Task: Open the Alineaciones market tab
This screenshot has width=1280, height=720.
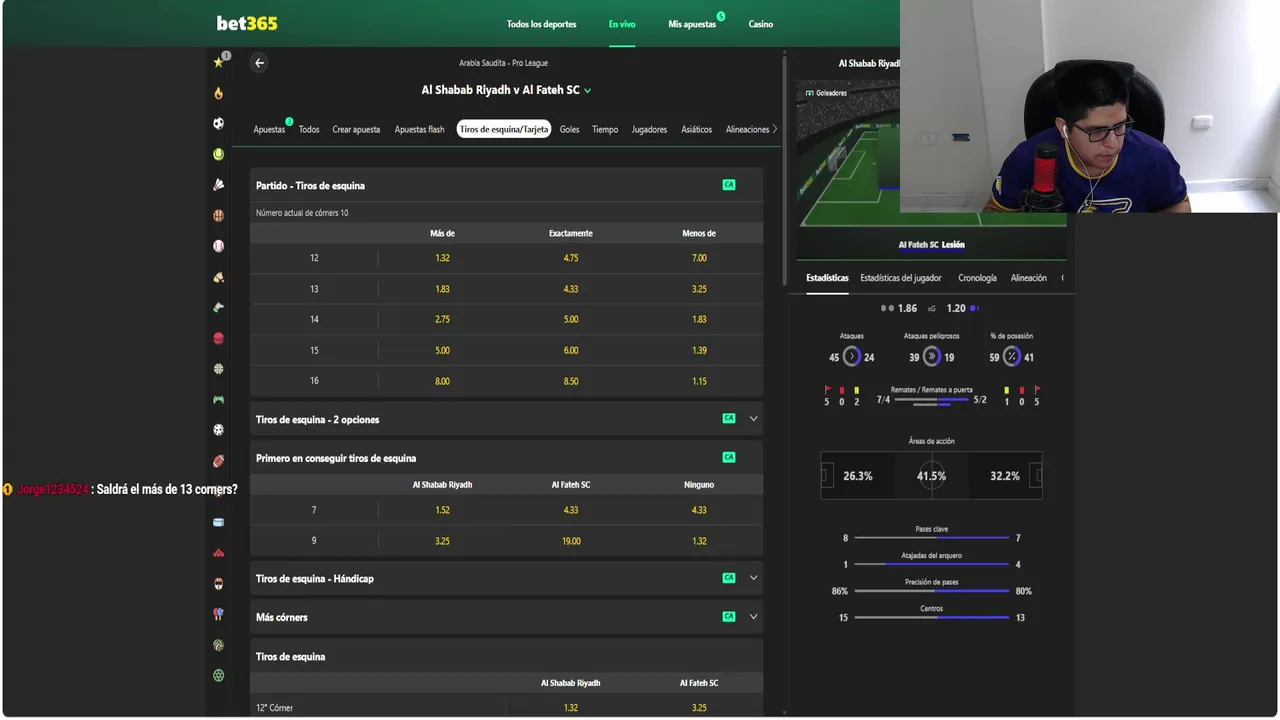Action: point(748,129)
